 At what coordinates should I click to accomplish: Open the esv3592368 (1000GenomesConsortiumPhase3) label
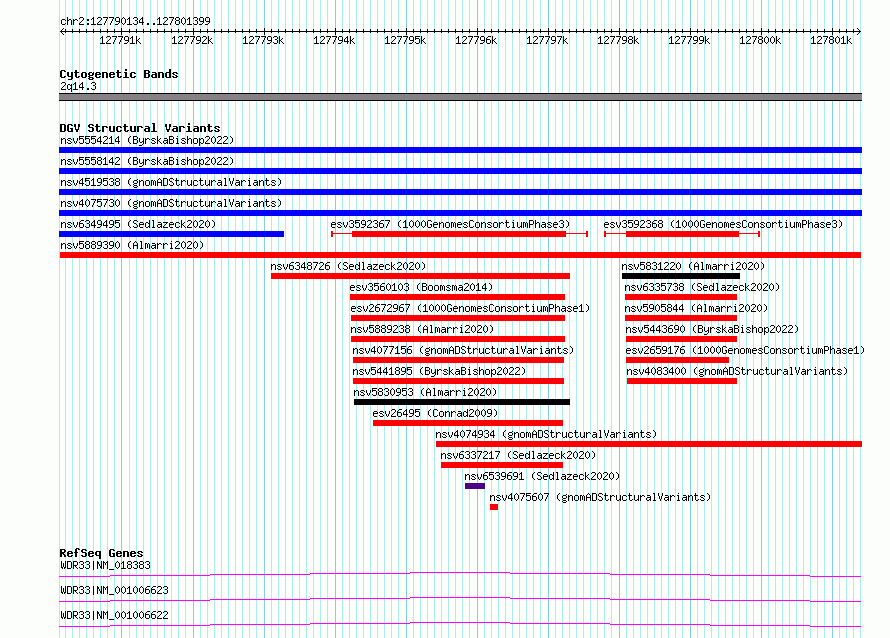723,224
